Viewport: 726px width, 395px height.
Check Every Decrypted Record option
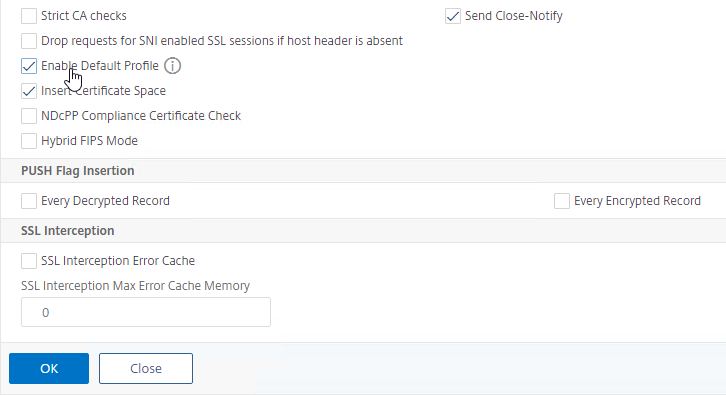click(29, 201)
